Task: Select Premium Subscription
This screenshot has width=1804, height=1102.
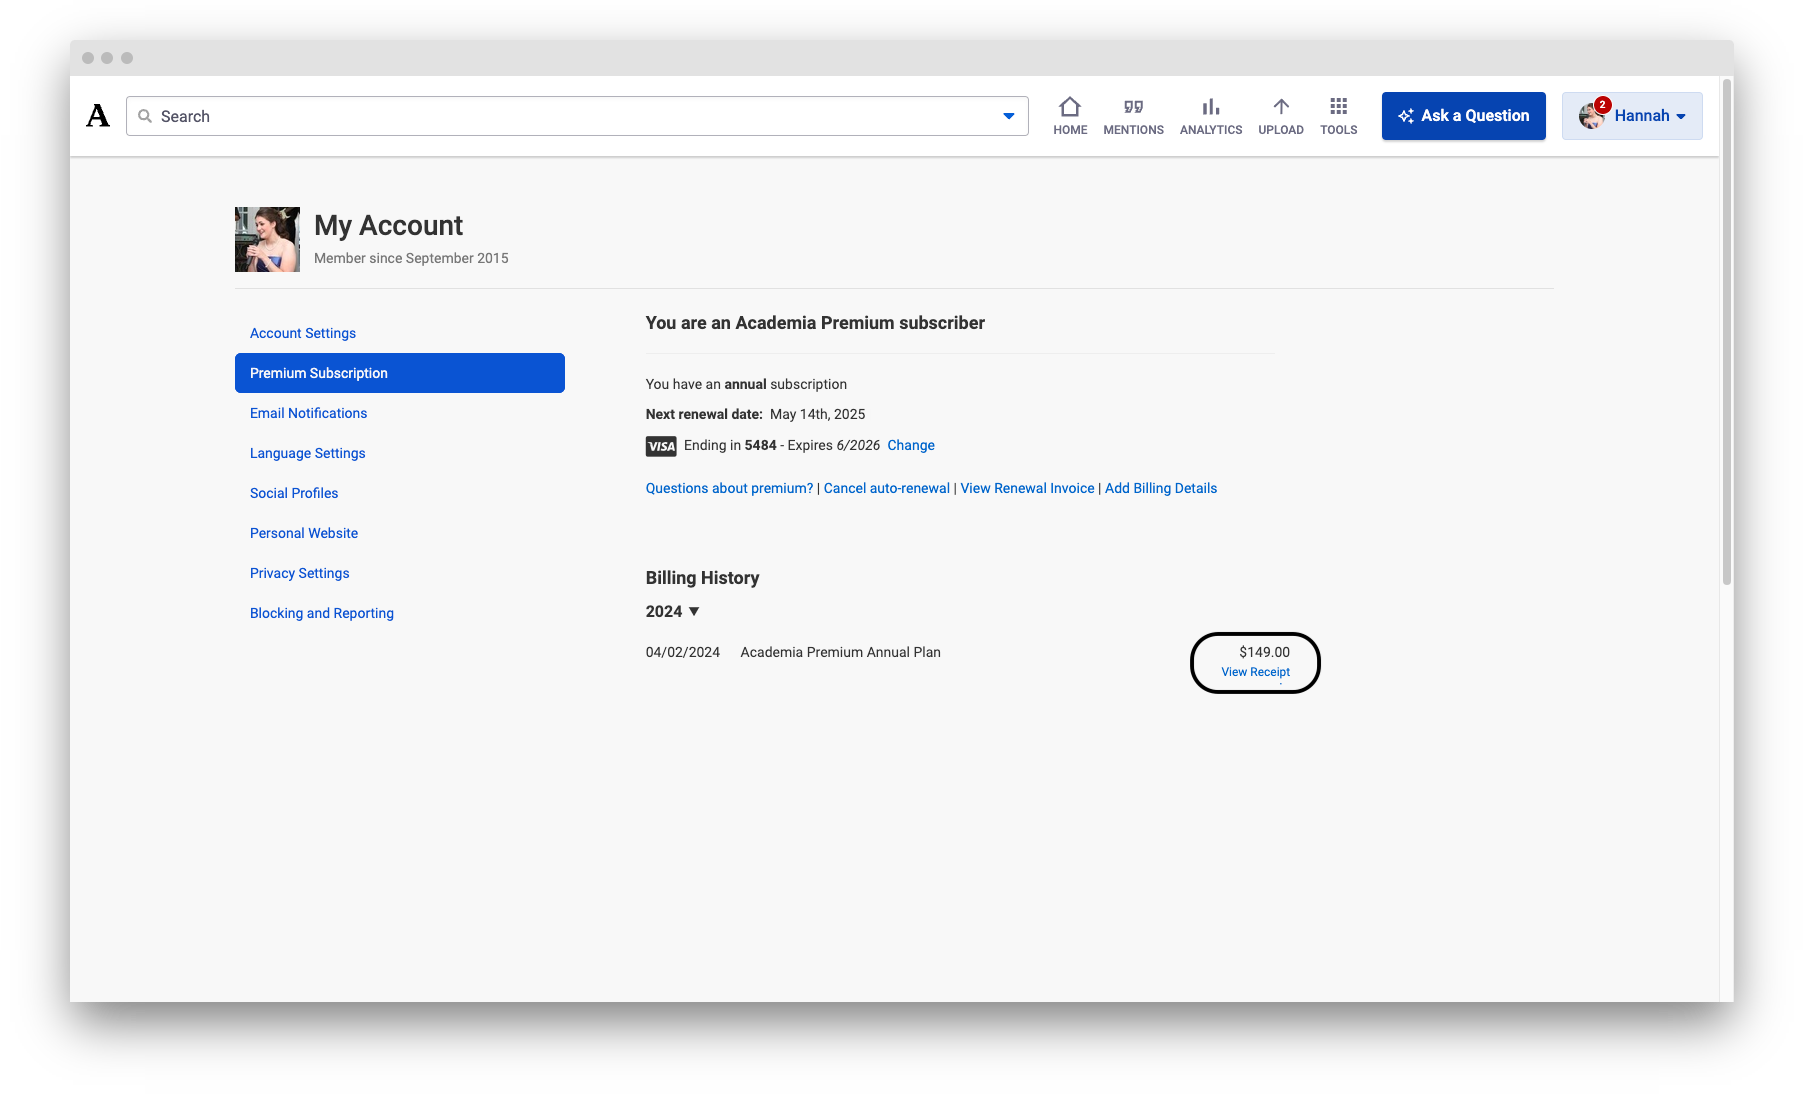Action: [400, 373]
